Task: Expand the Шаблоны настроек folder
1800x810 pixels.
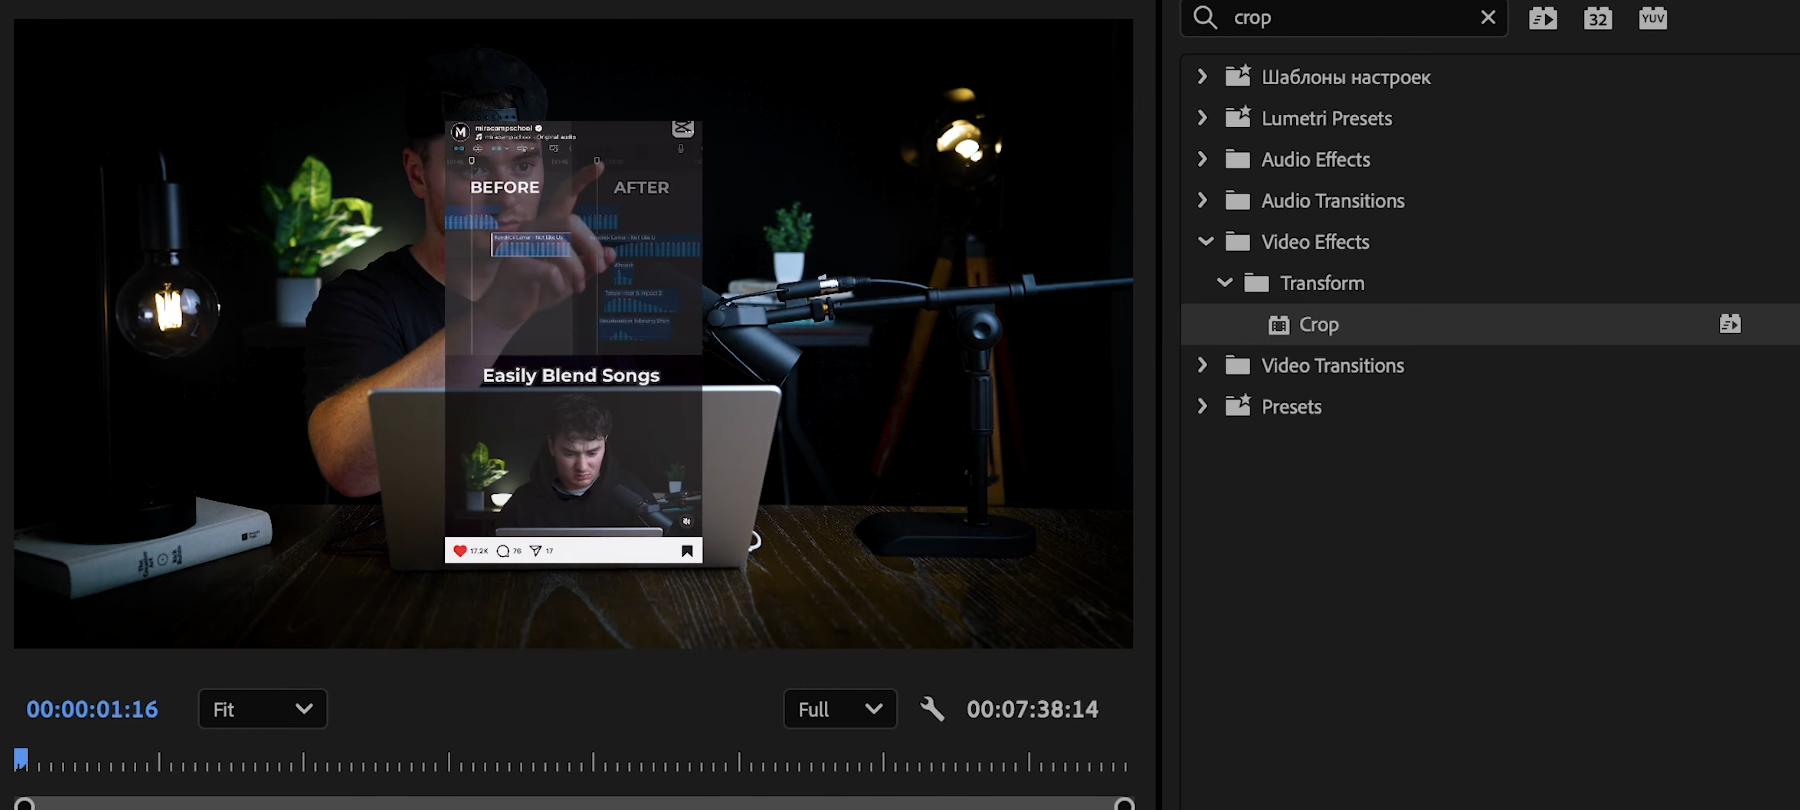Action: tap(1203, 76)
